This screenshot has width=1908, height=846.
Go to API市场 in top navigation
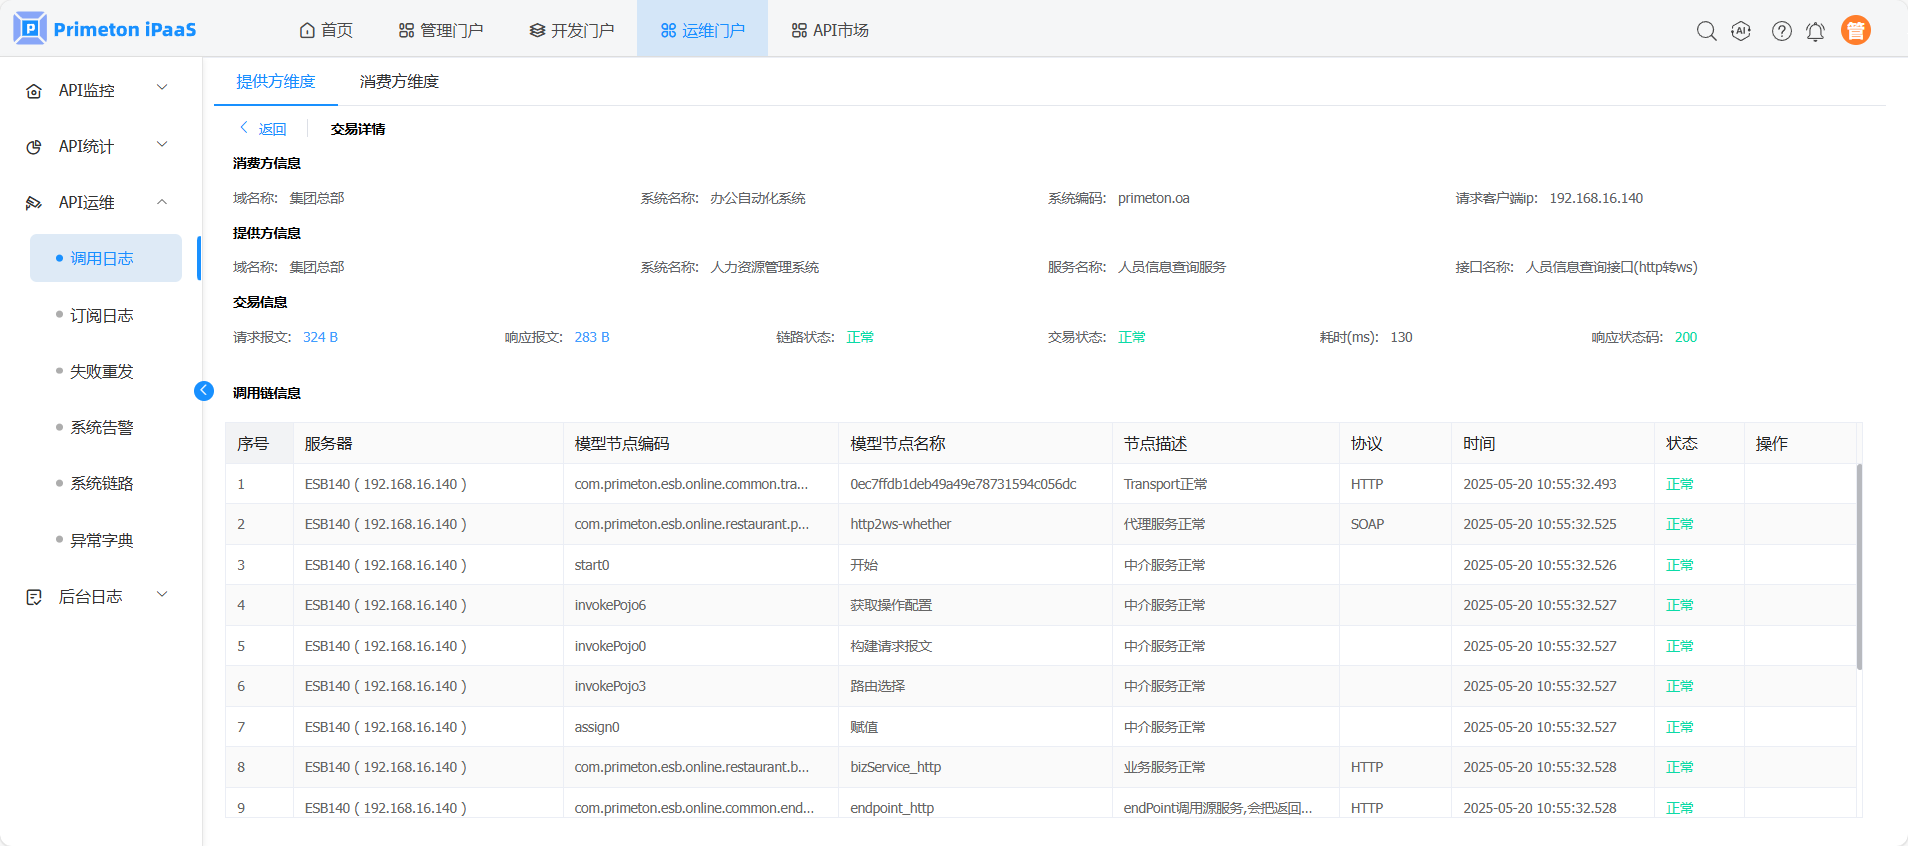830,30
